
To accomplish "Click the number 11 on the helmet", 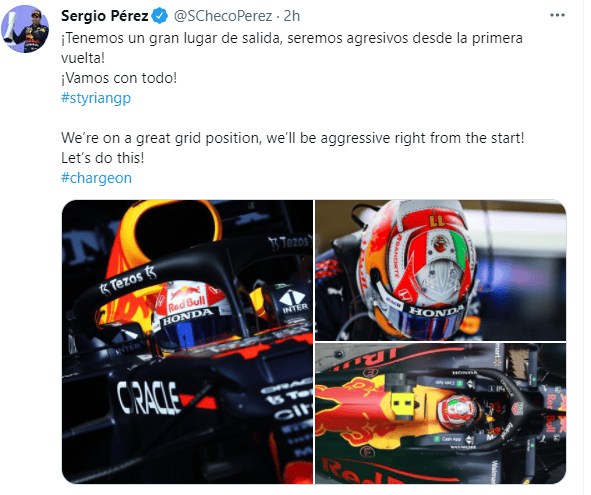I will [x=437, y=221].
